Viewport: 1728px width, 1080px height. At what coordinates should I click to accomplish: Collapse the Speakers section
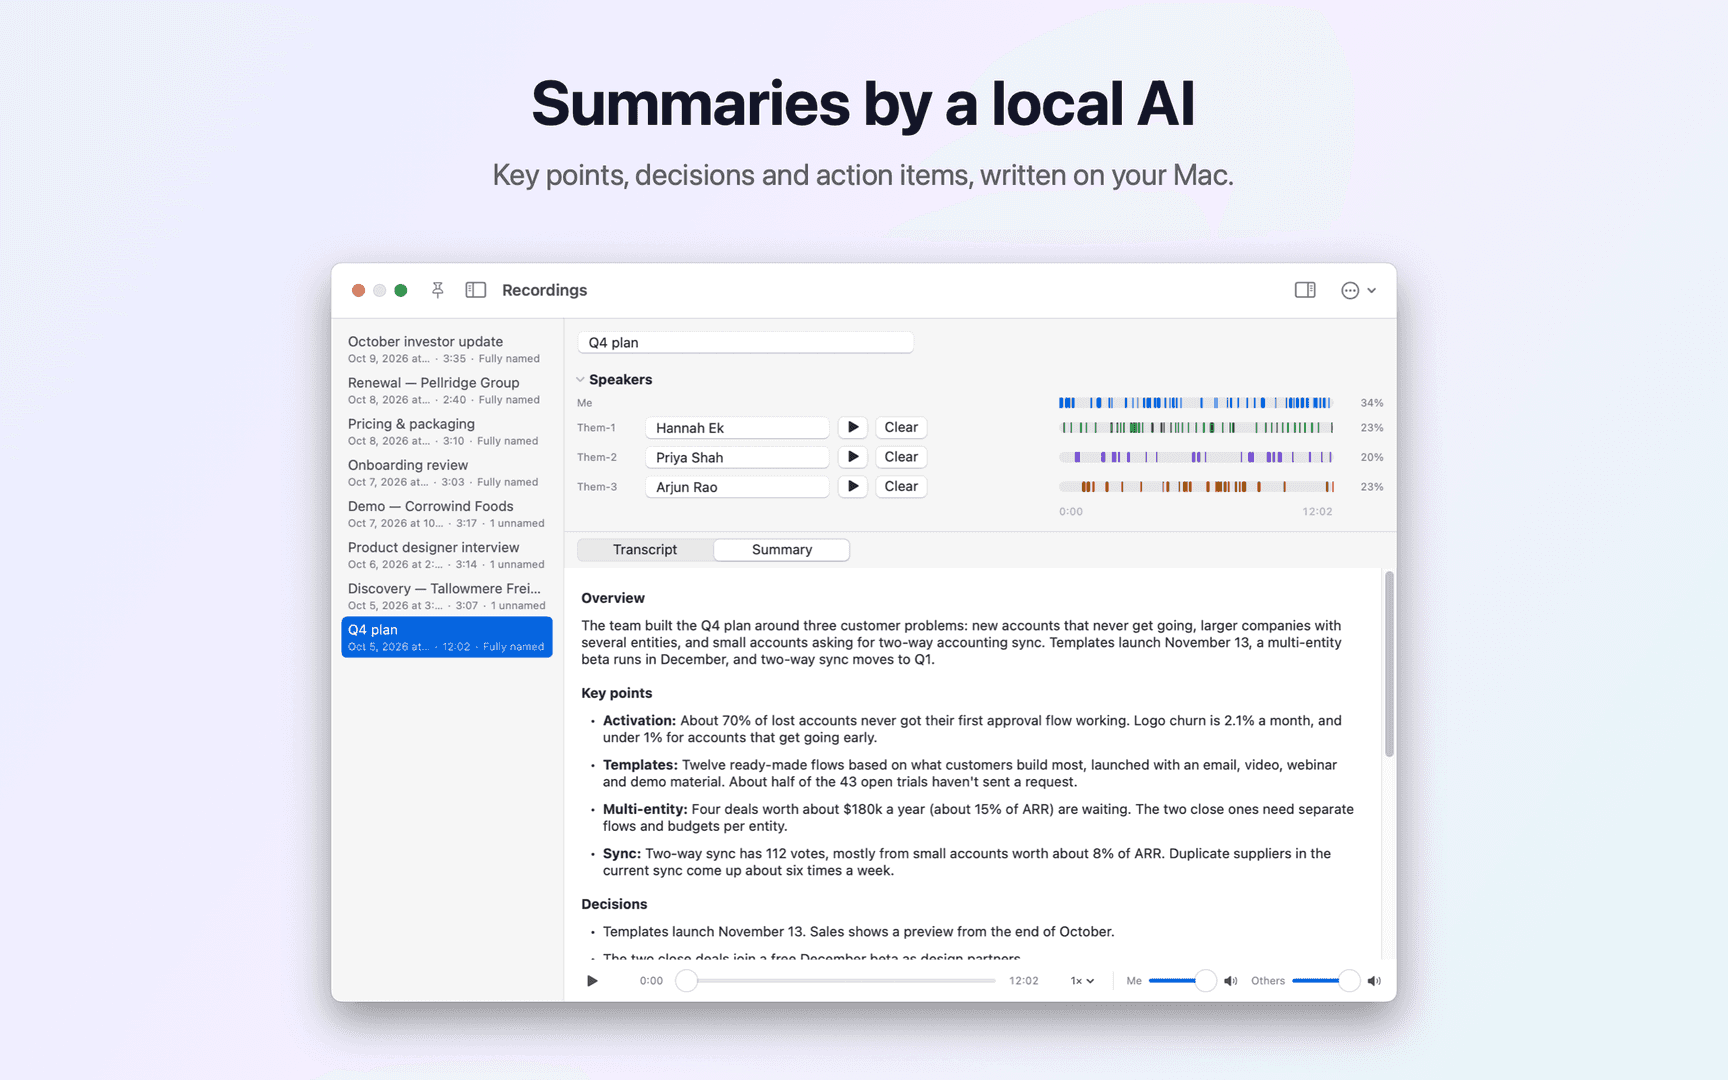[x=580, y=380]
